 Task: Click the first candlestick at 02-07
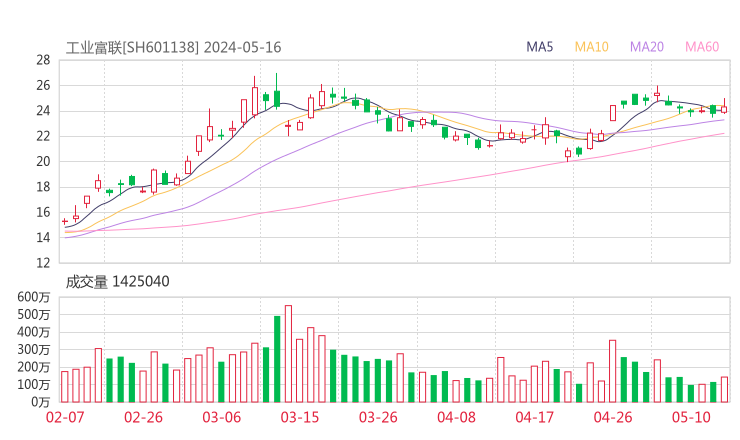pos(65,221)
